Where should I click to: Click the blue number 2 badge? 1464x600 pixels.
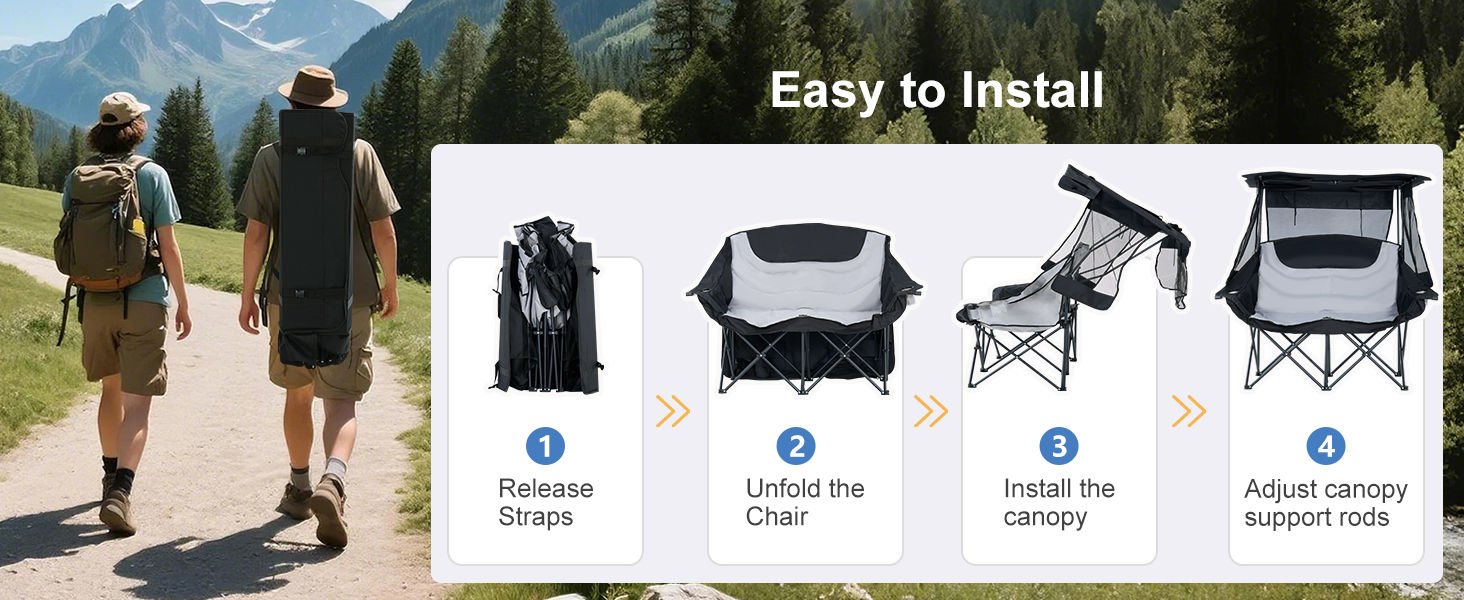(x=796, y=446)
